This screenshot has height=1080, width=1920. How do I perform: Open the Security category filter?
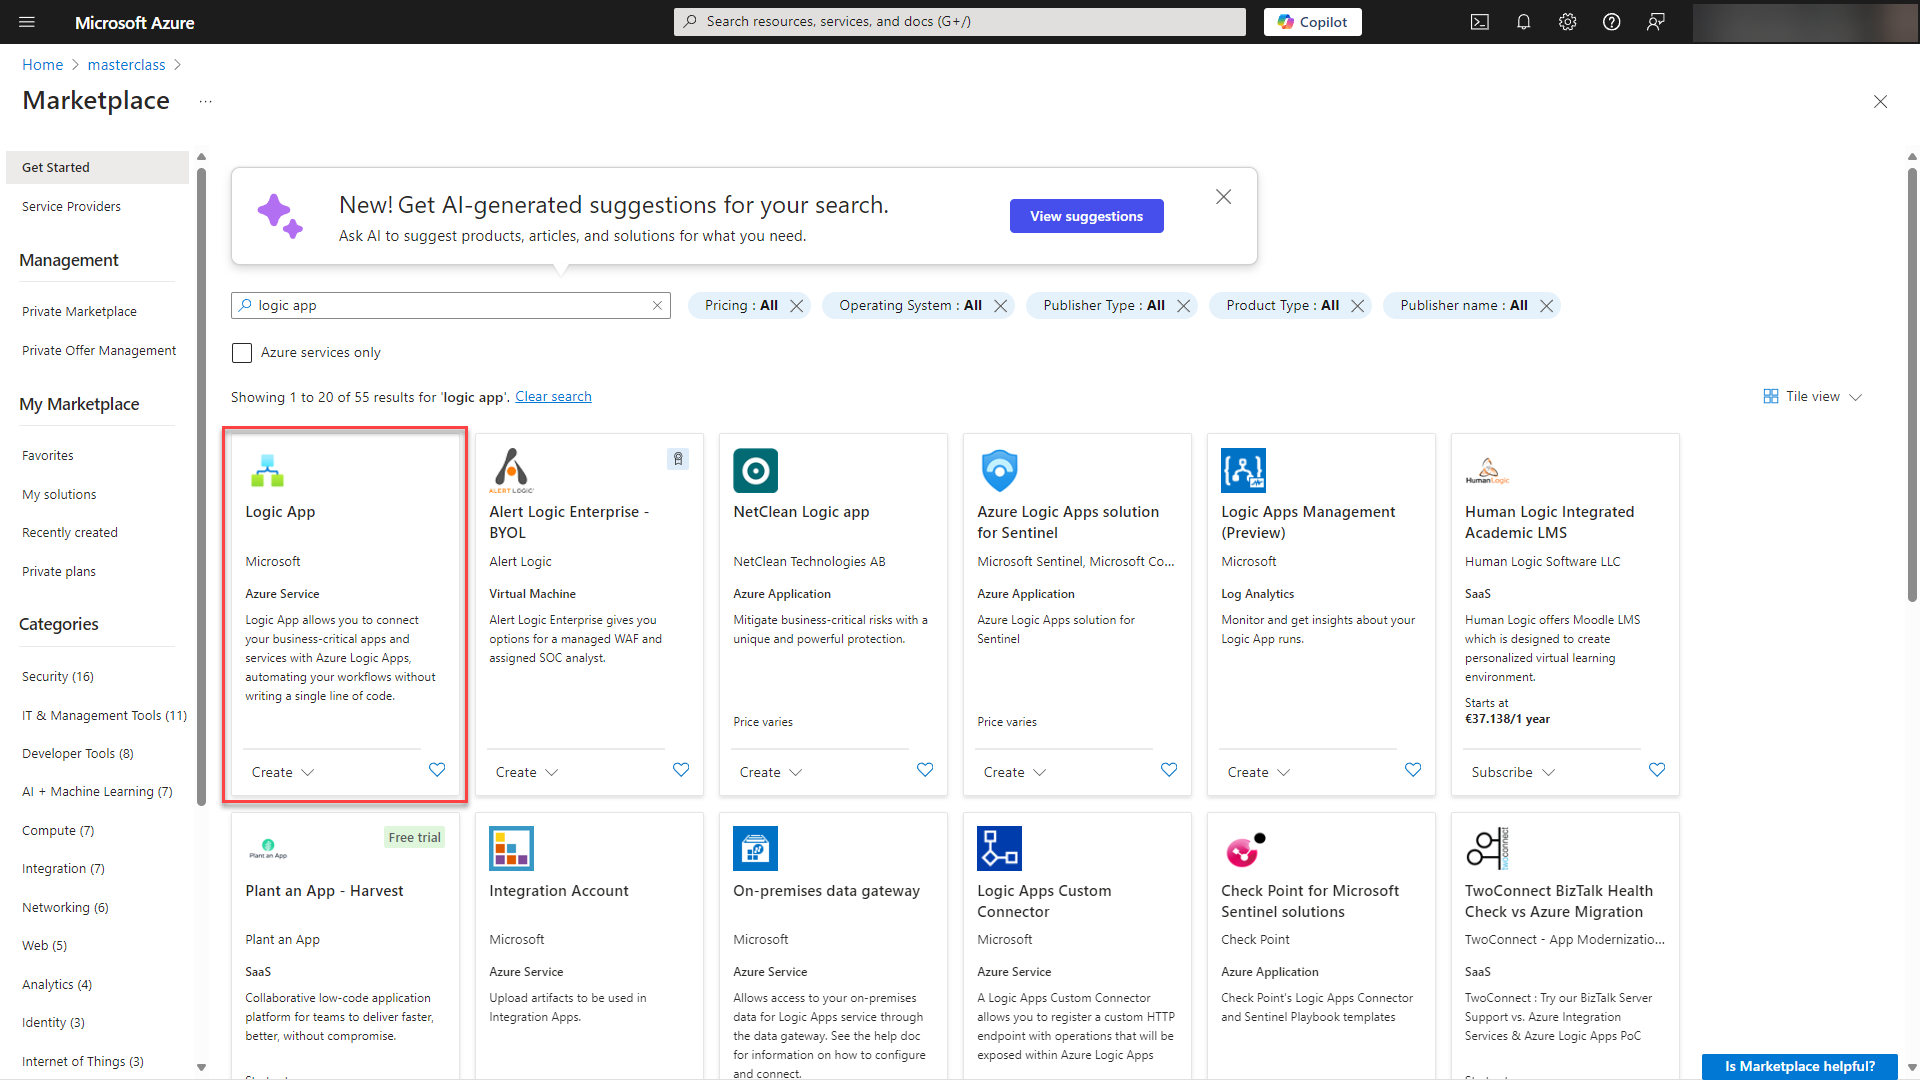57,676
